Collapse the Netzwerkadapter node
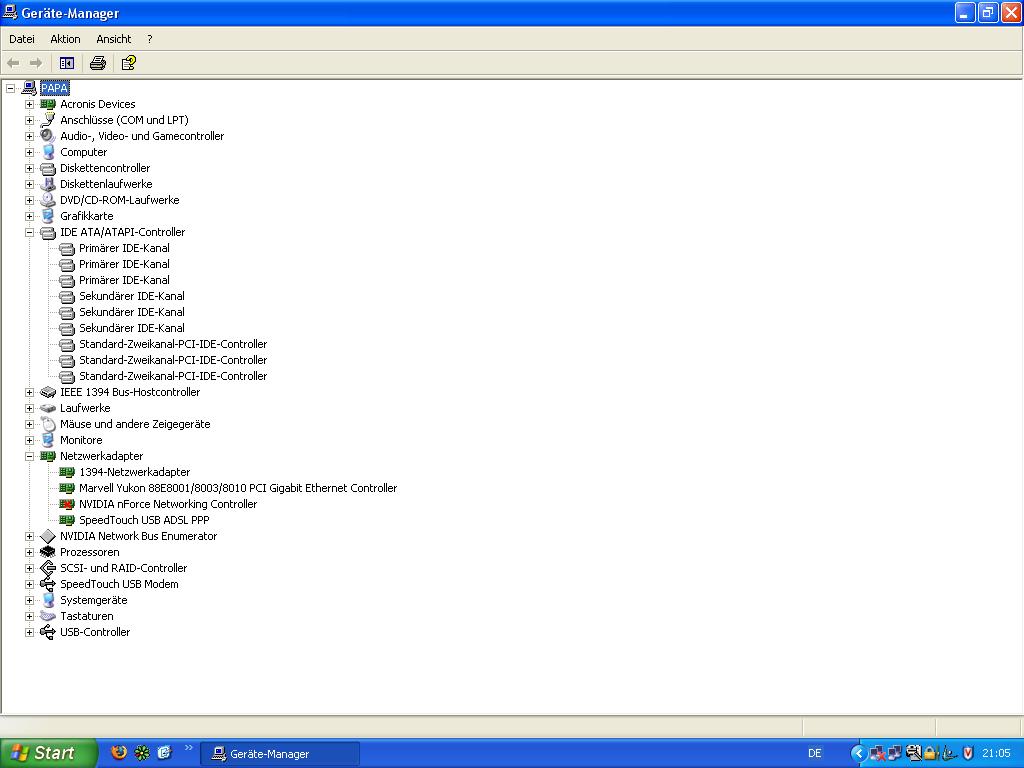 pos(29,456)
